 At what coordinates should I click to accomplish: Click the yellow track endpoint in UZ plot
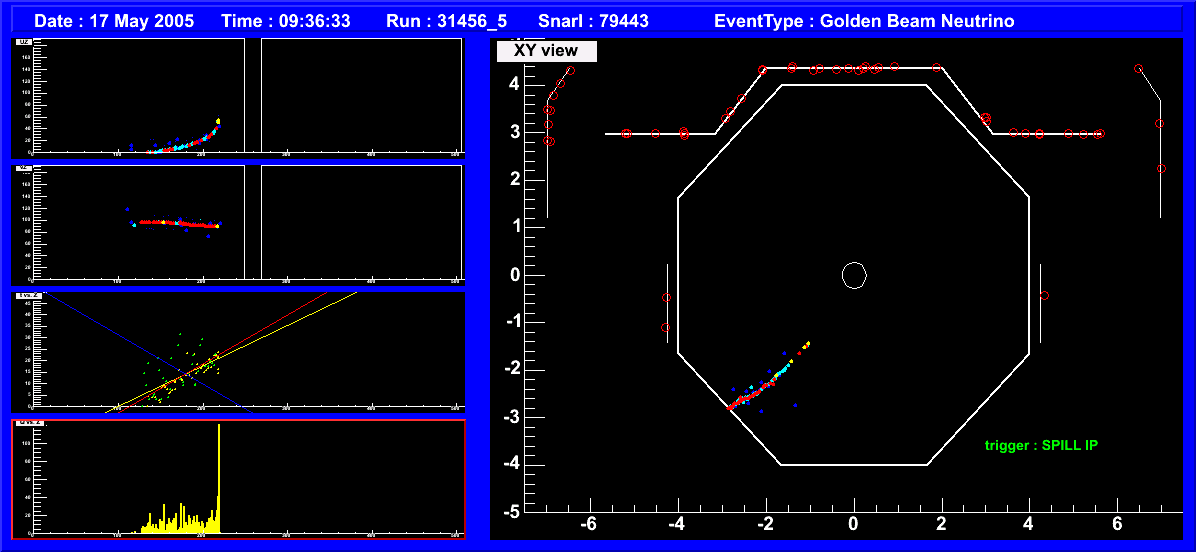coord(218,122)
